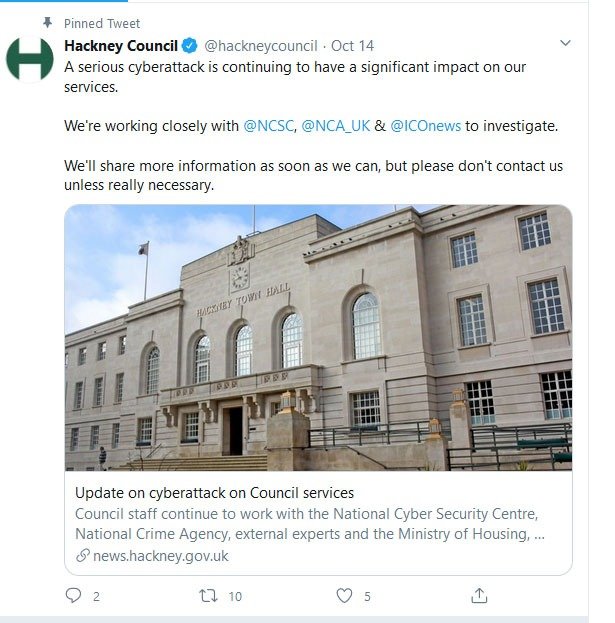
Task: Open the share tweet icon
Action: pos(479,596)
